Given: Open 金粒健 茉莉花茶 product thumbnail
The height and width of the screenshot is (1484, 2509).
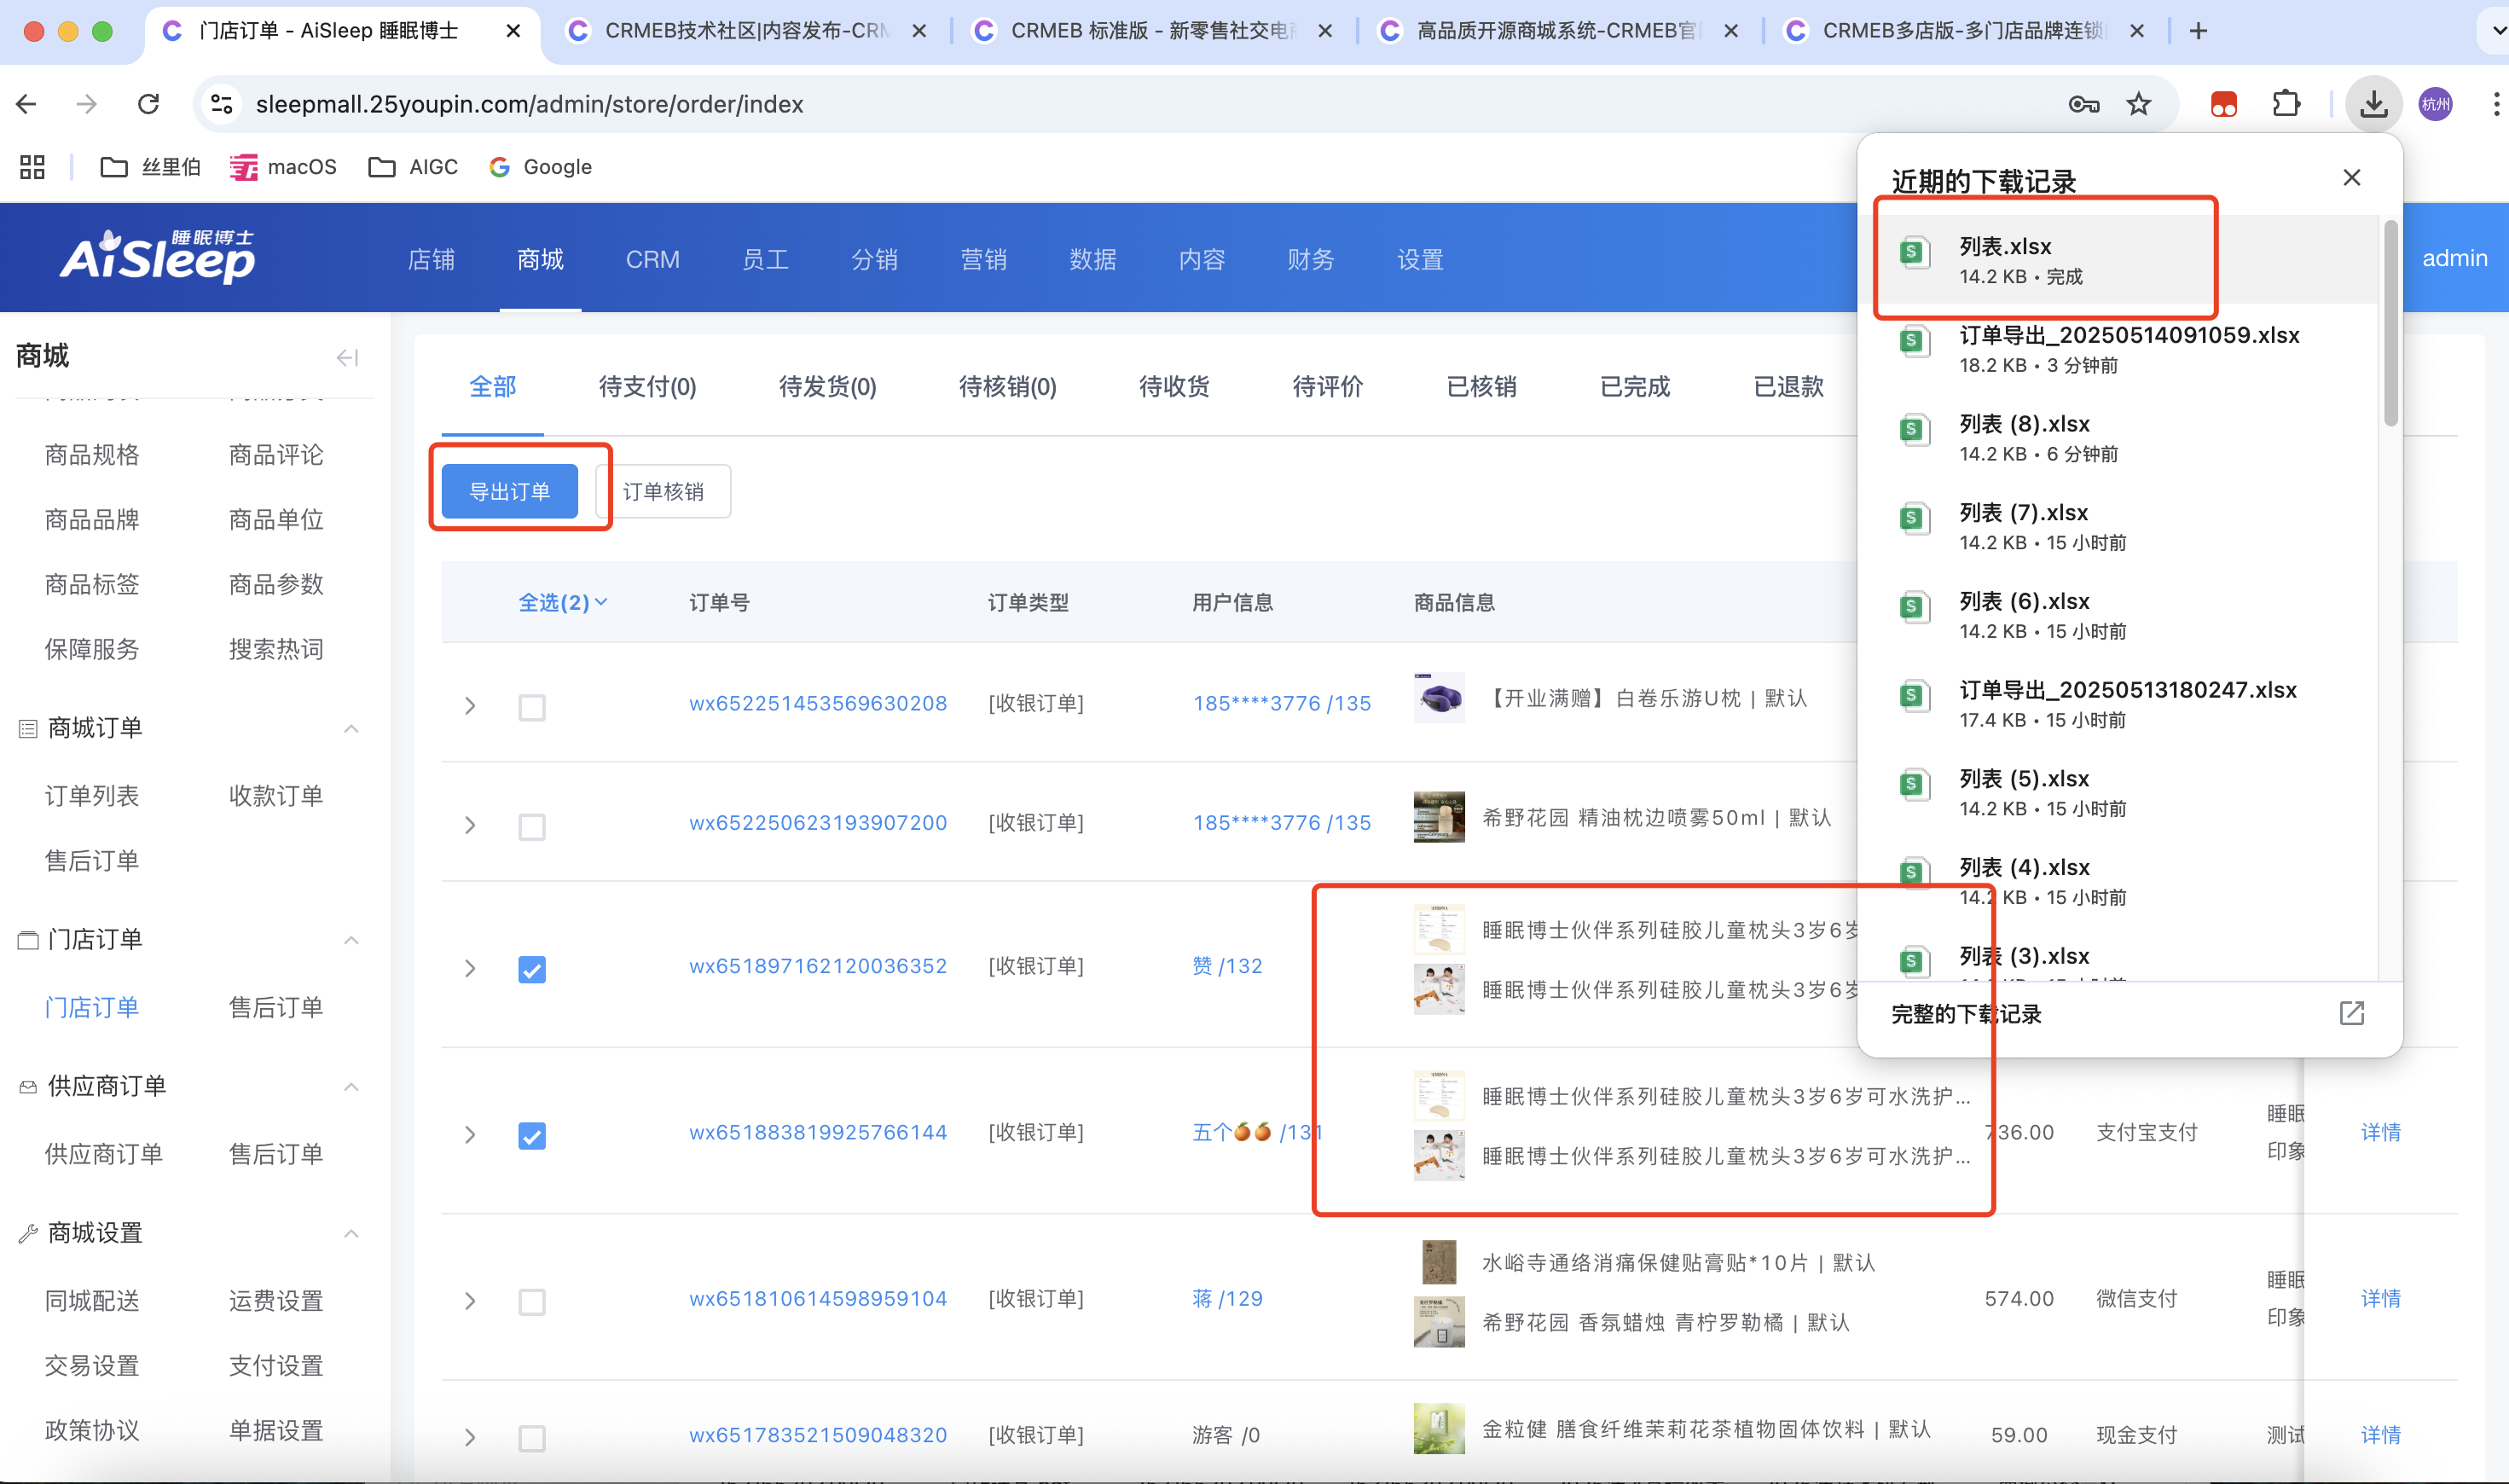Looking at the screenshot, I should 1439,1429.
